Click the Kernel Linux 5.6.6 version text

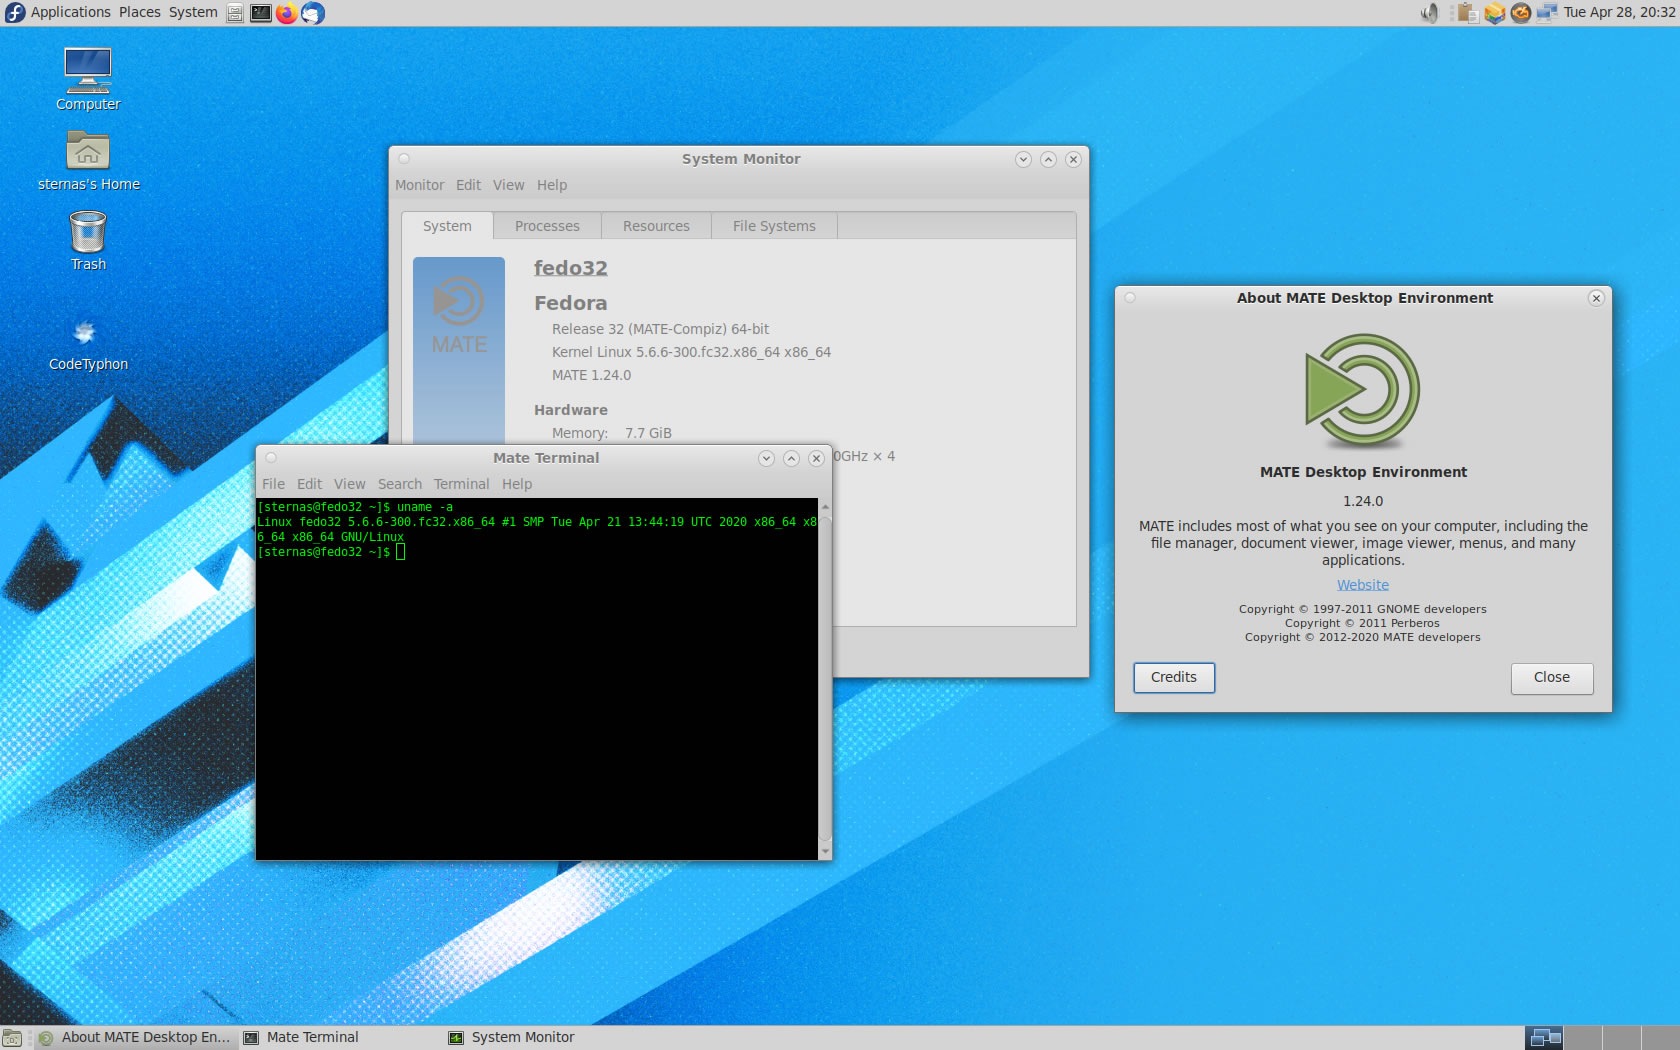691,352
